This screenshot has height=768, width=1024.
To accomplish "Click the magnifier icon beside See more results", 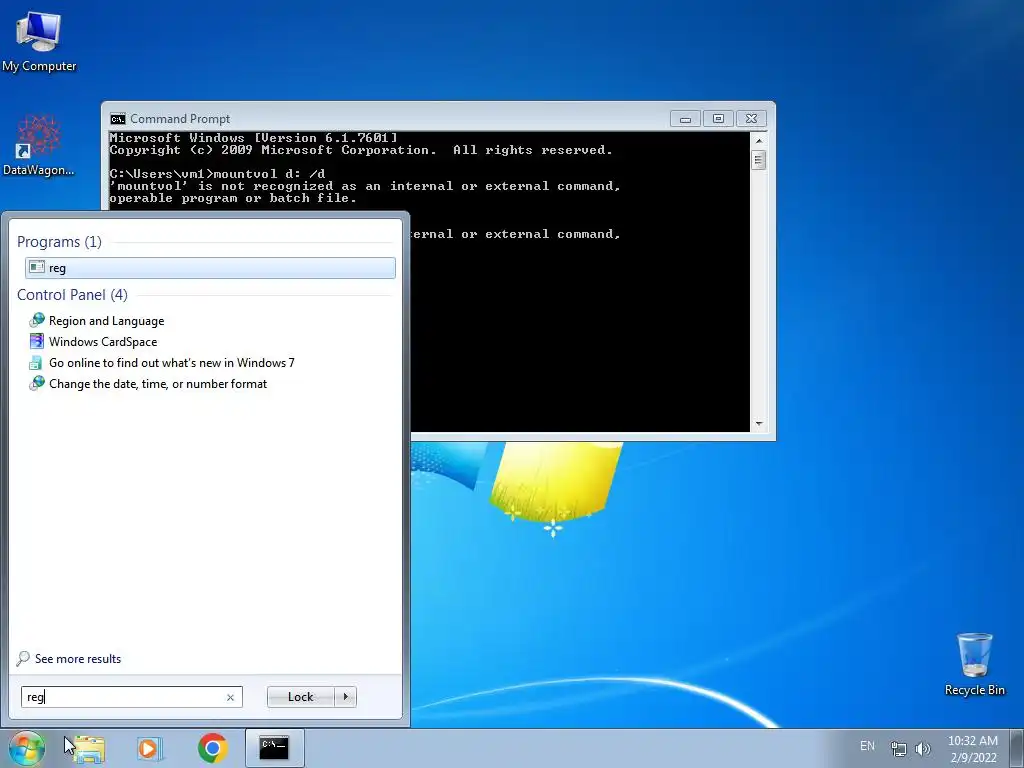I will point(24,658).
